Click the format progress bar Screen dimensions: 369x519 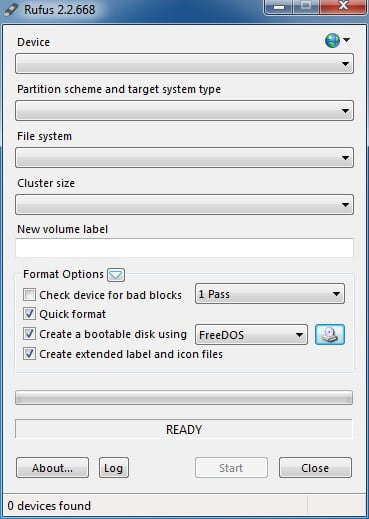184,398
